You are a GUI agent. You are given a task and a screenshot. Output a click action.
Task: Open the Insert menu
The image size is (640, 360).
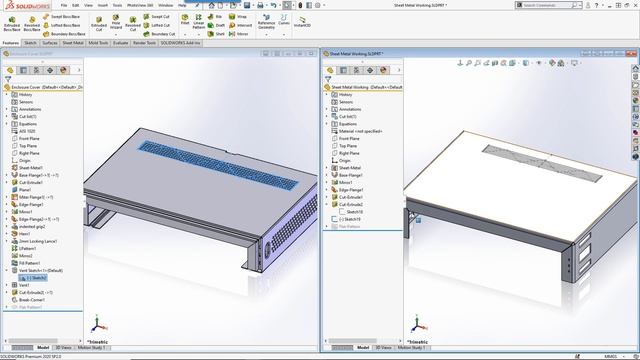click(x=102, y=5)
